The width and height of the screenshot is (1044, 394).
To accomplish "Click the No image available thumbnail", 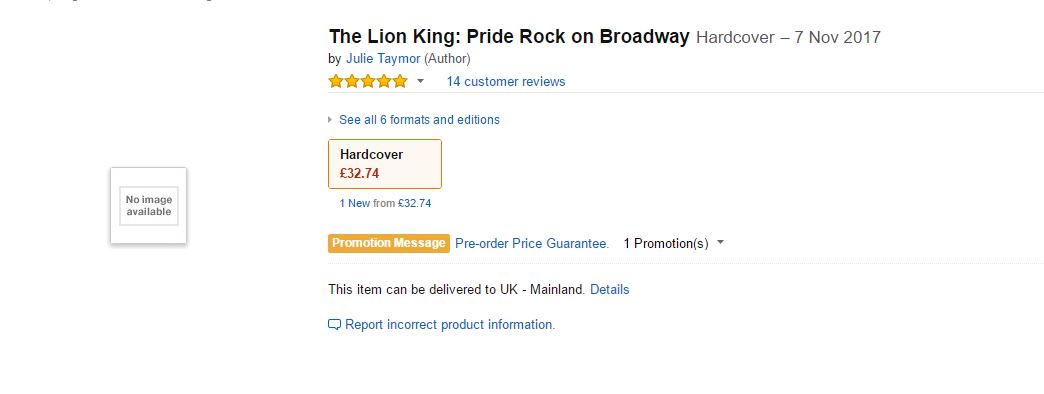I will pyautogui.click(x=148, y=206).
